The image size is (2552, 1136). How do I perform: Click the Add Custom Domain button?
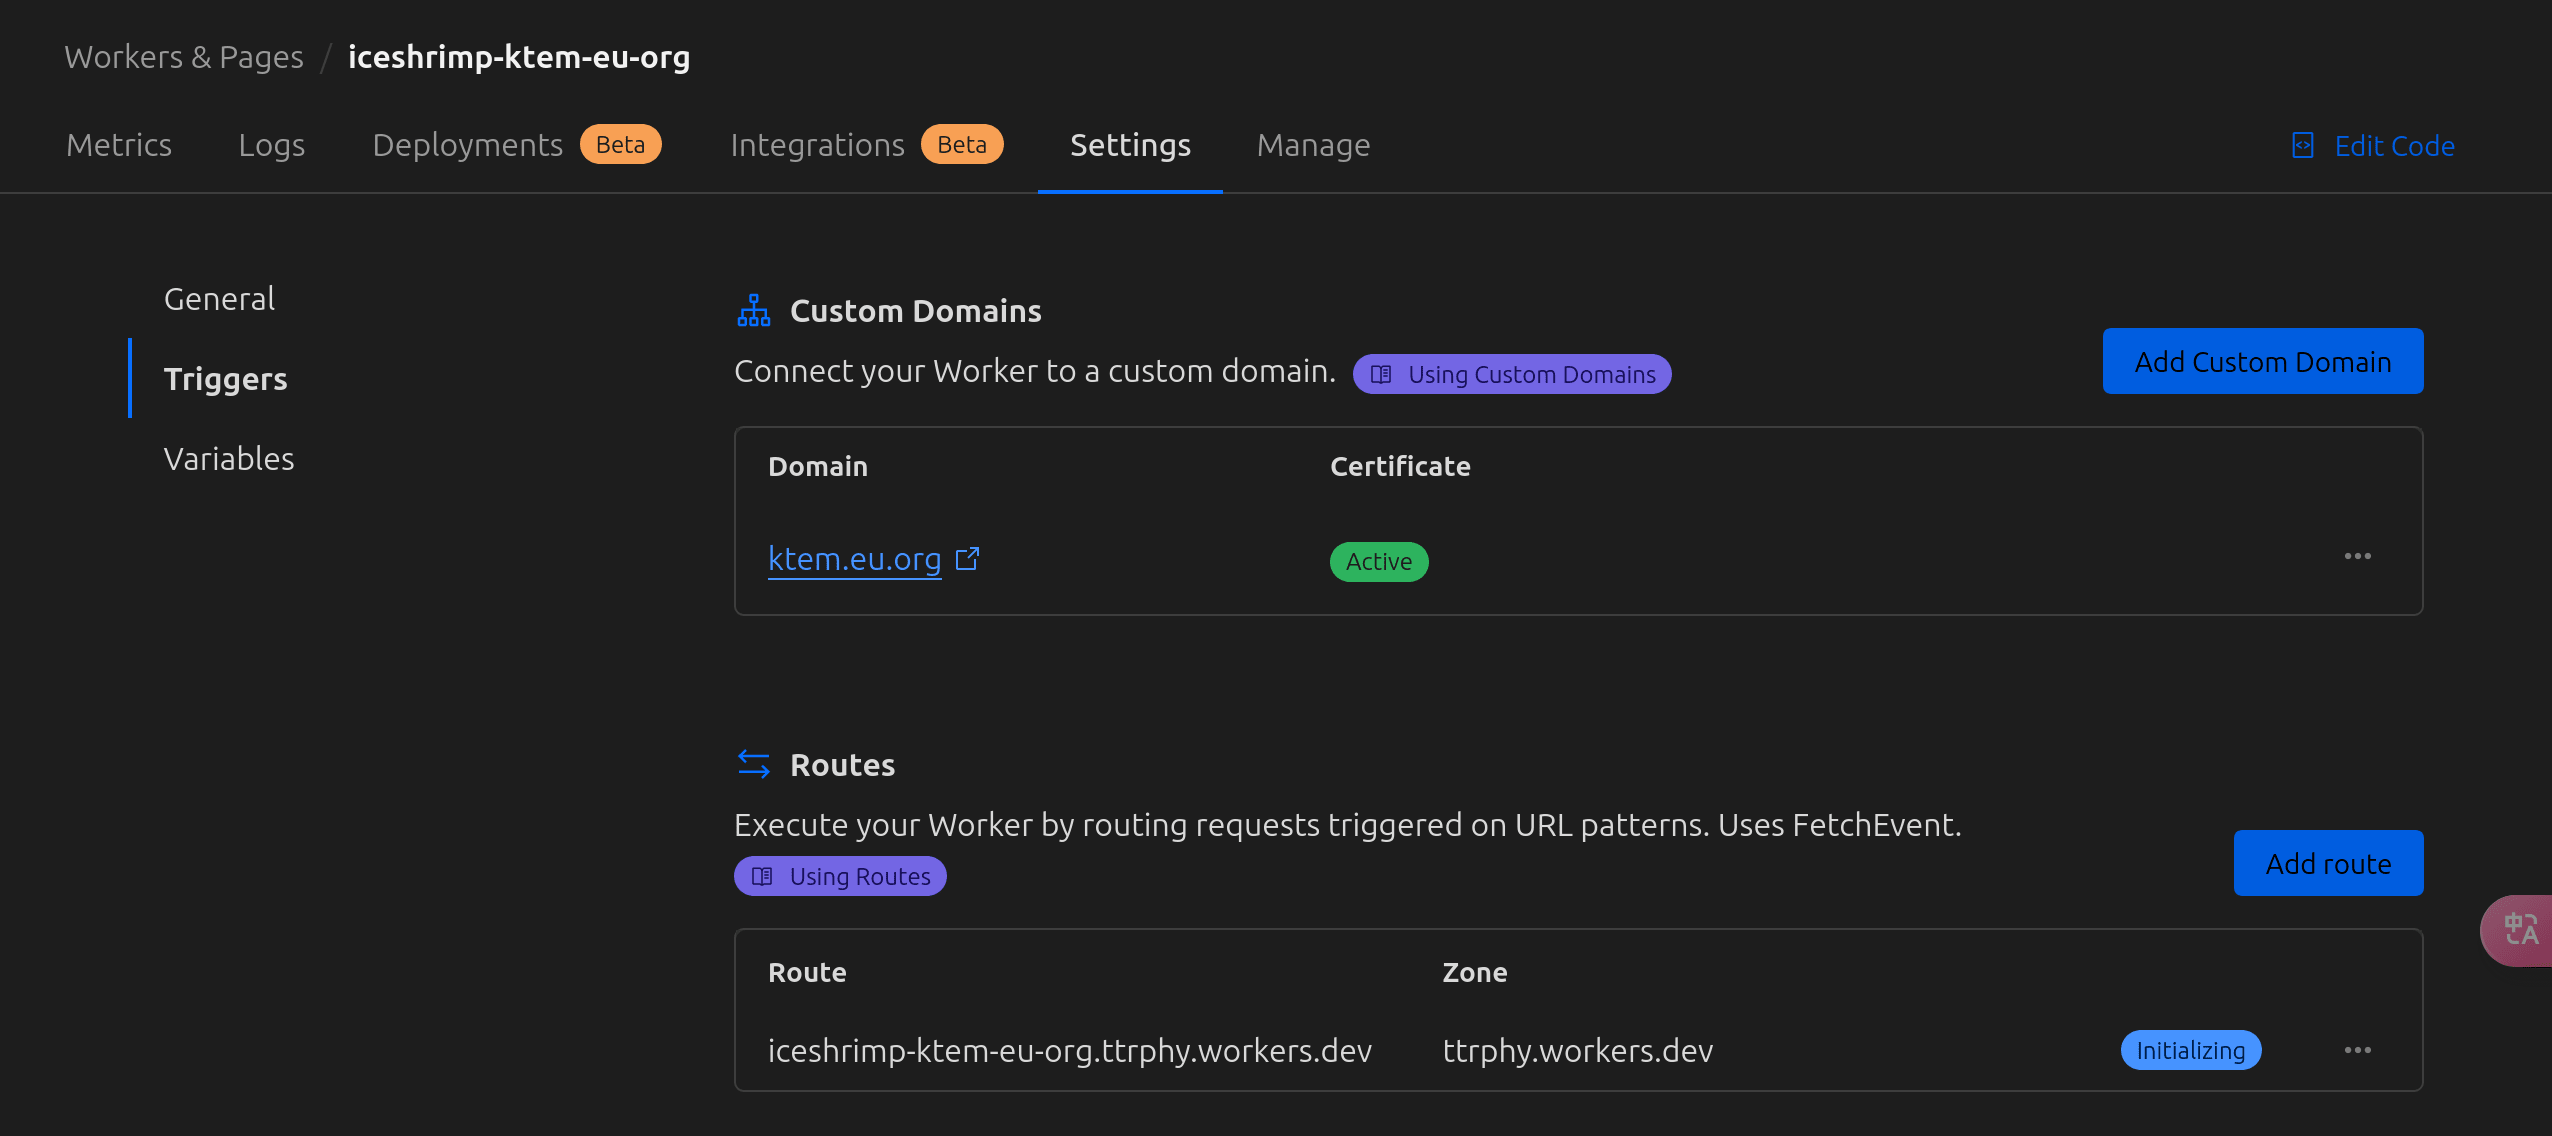click(x=2263, y=361)
